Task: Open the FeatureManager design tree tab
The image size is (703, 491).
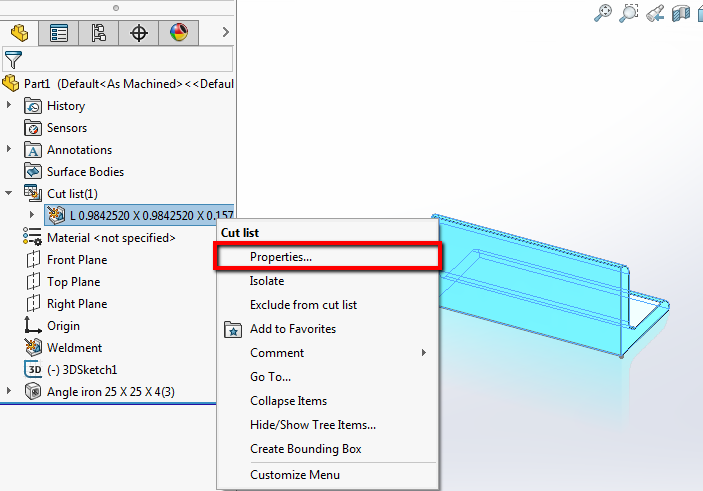Action: 19,33
